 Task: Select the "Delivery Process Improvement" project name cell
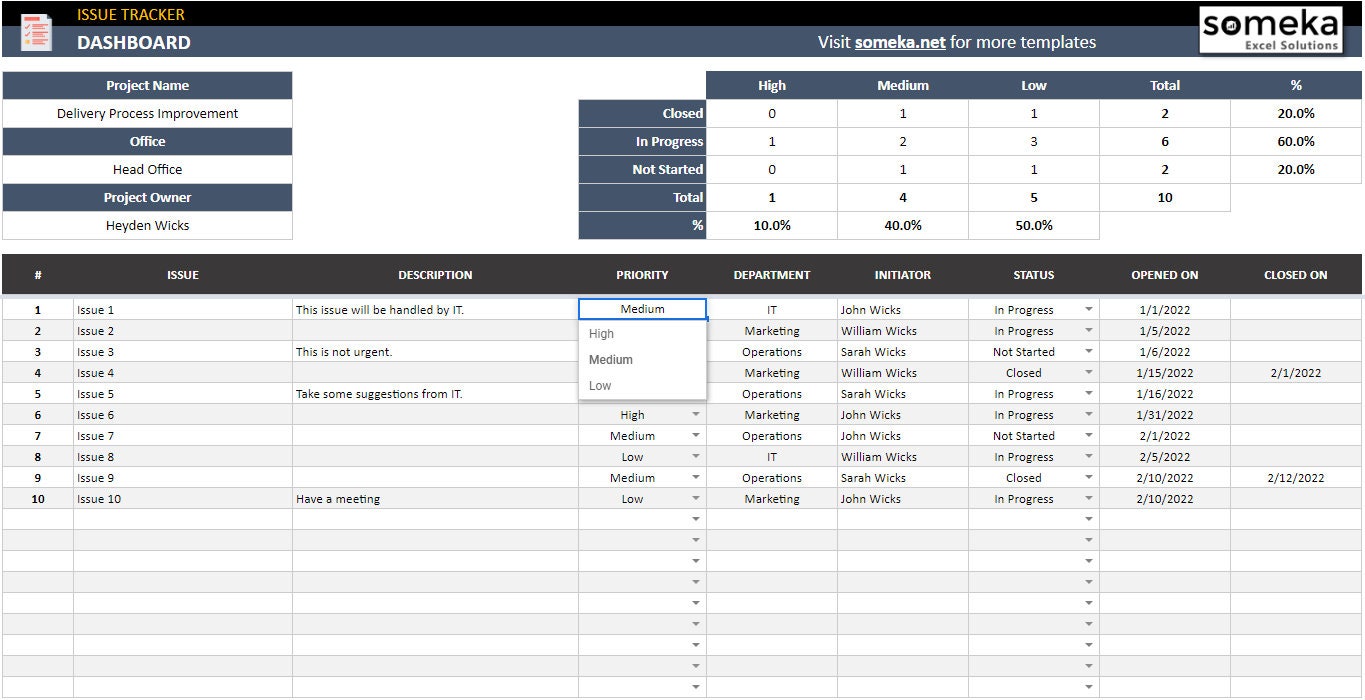(148, 113)
